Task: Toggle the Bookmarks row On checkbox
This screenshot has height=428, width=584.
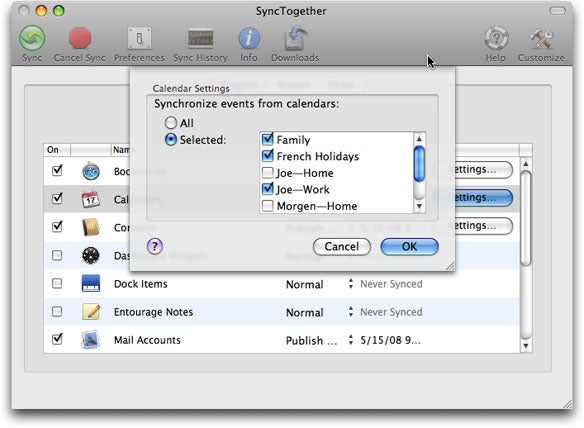Action: pyautogui.click(x=57, y=171)
